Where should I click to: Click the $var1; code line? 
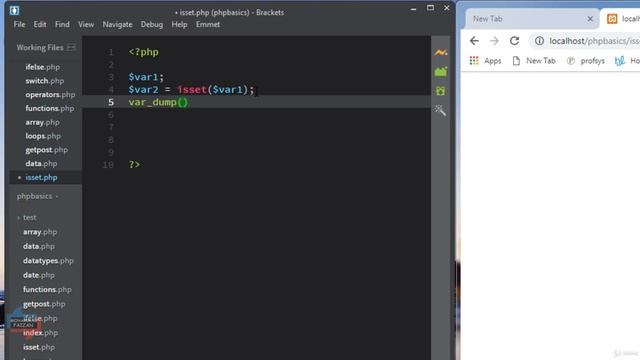(x=146, y=77)
